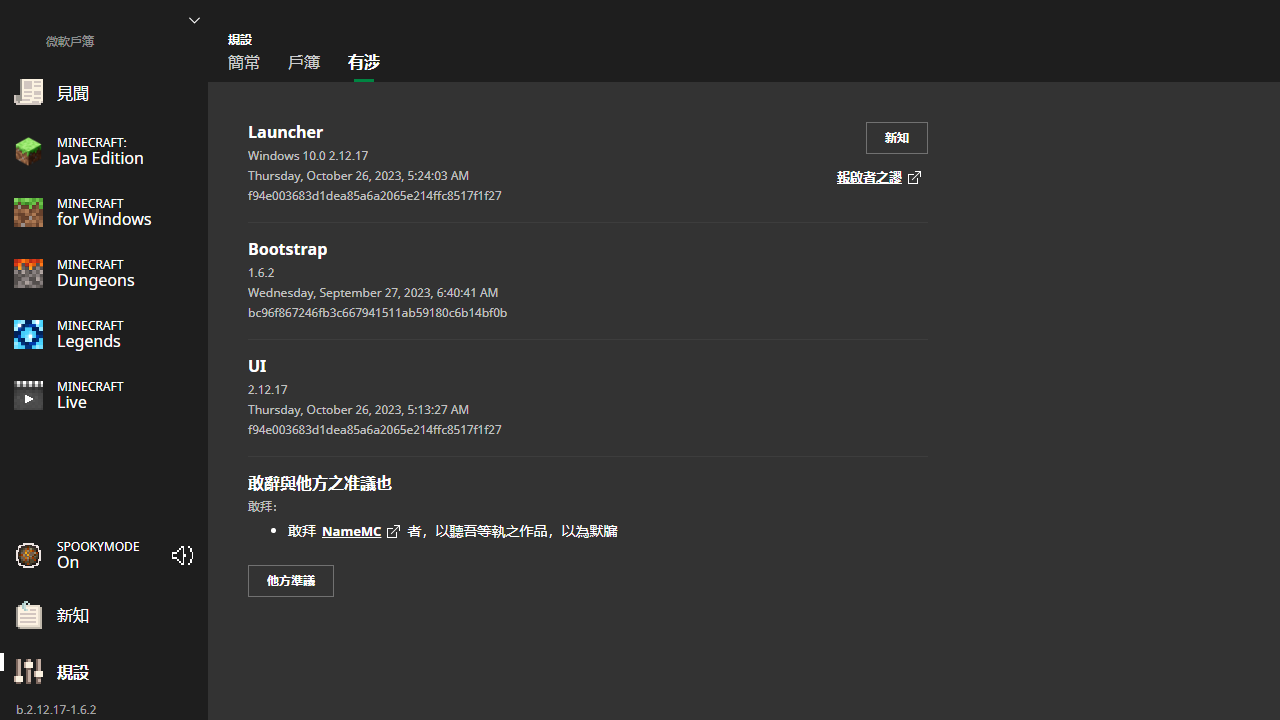Click the 敢辭與他方之准議也 heading

320,483
